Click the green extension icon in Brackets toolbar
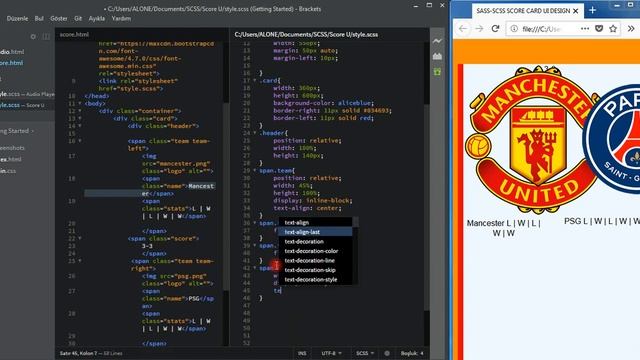640x360 pixels. 437,72
